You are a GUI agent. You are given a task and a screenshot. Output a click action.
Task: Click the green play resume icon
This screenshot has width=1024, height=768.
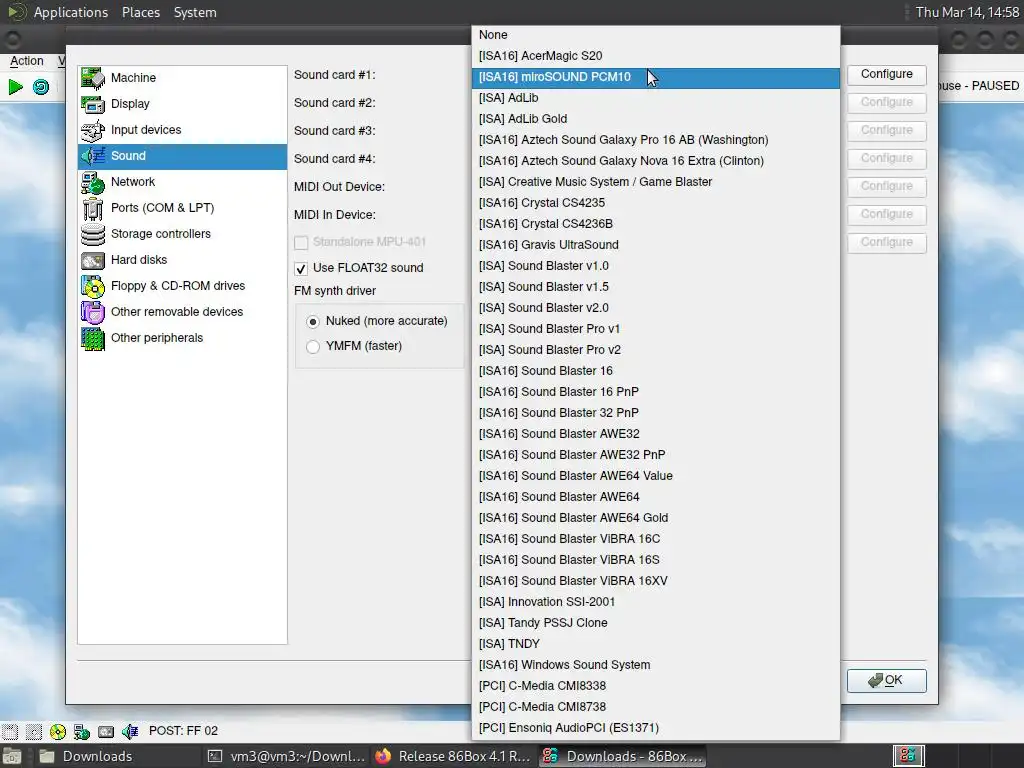16,87
